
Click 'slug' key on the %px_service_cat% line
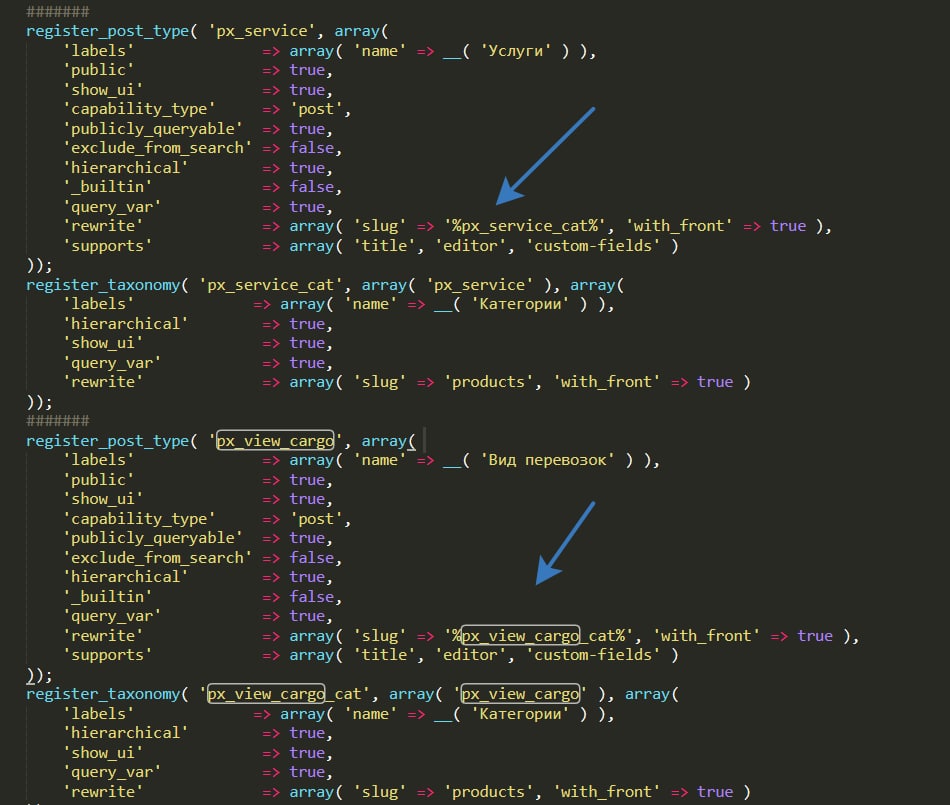pos(380,227)
